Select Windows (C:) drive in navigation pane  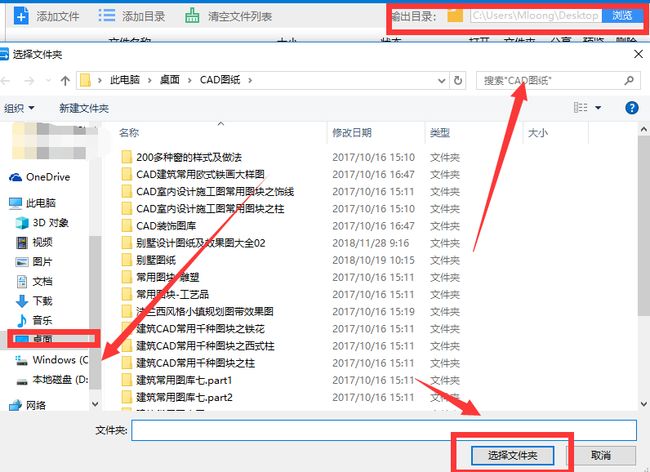point(52,360)
